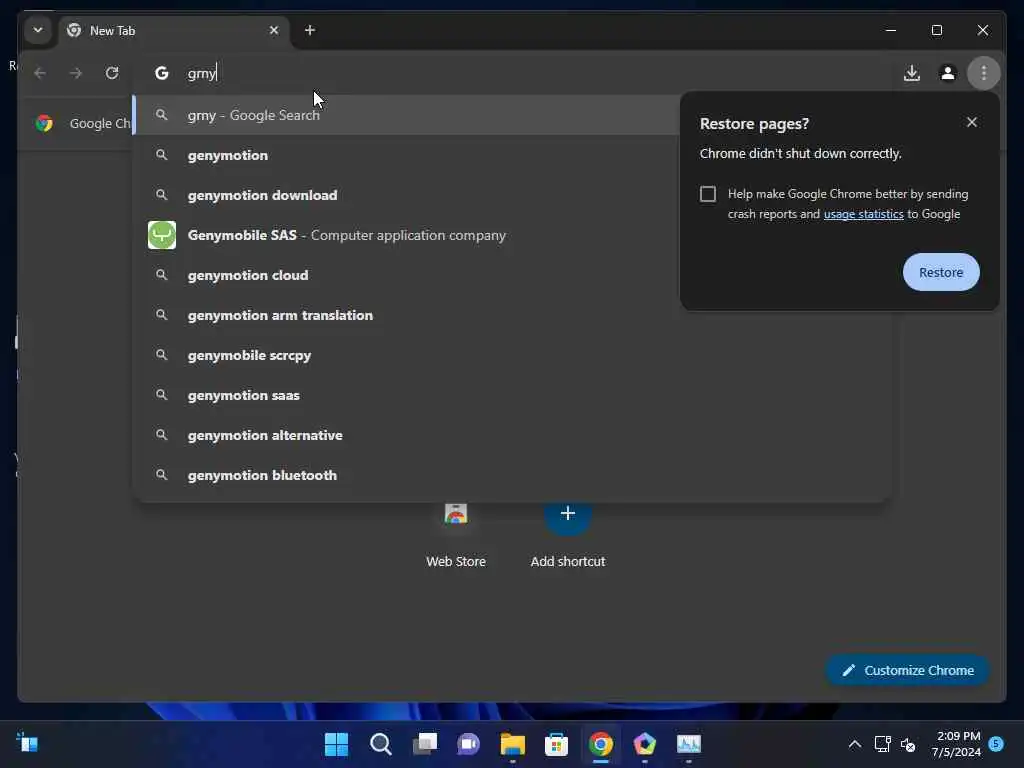Open File Explorer from the taskbar

coord(513,744)
